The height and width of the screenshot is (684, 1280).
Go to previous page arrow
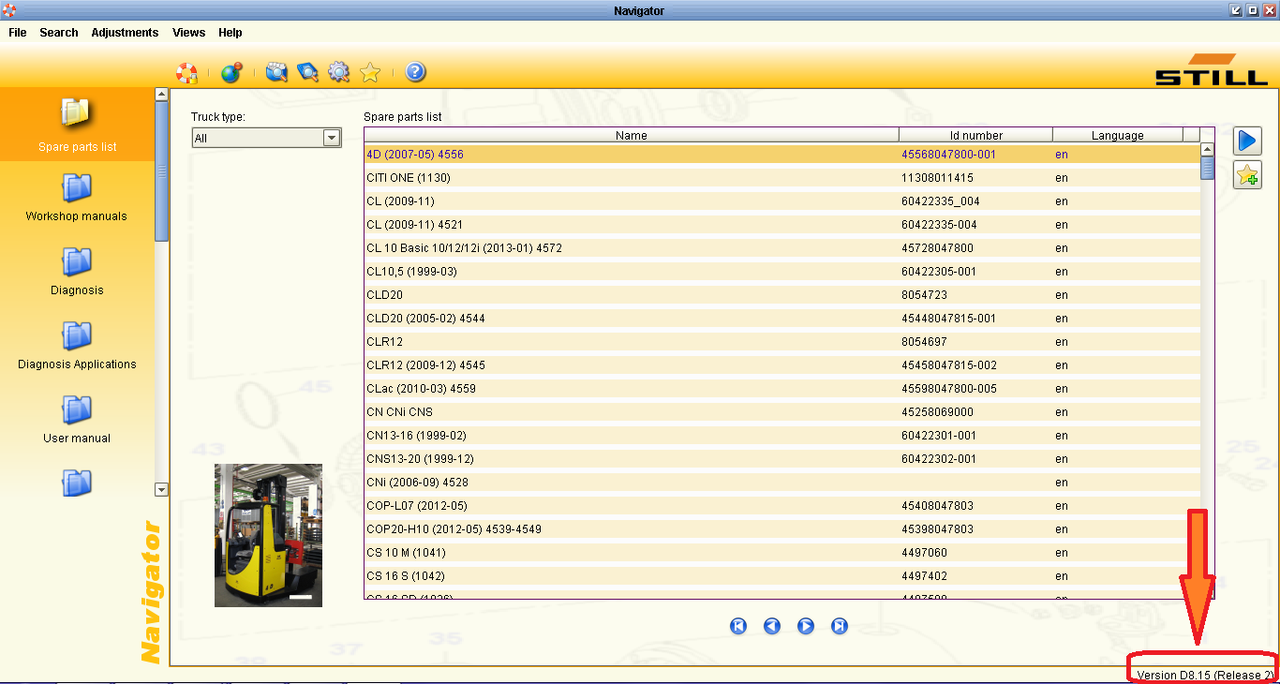772,626
